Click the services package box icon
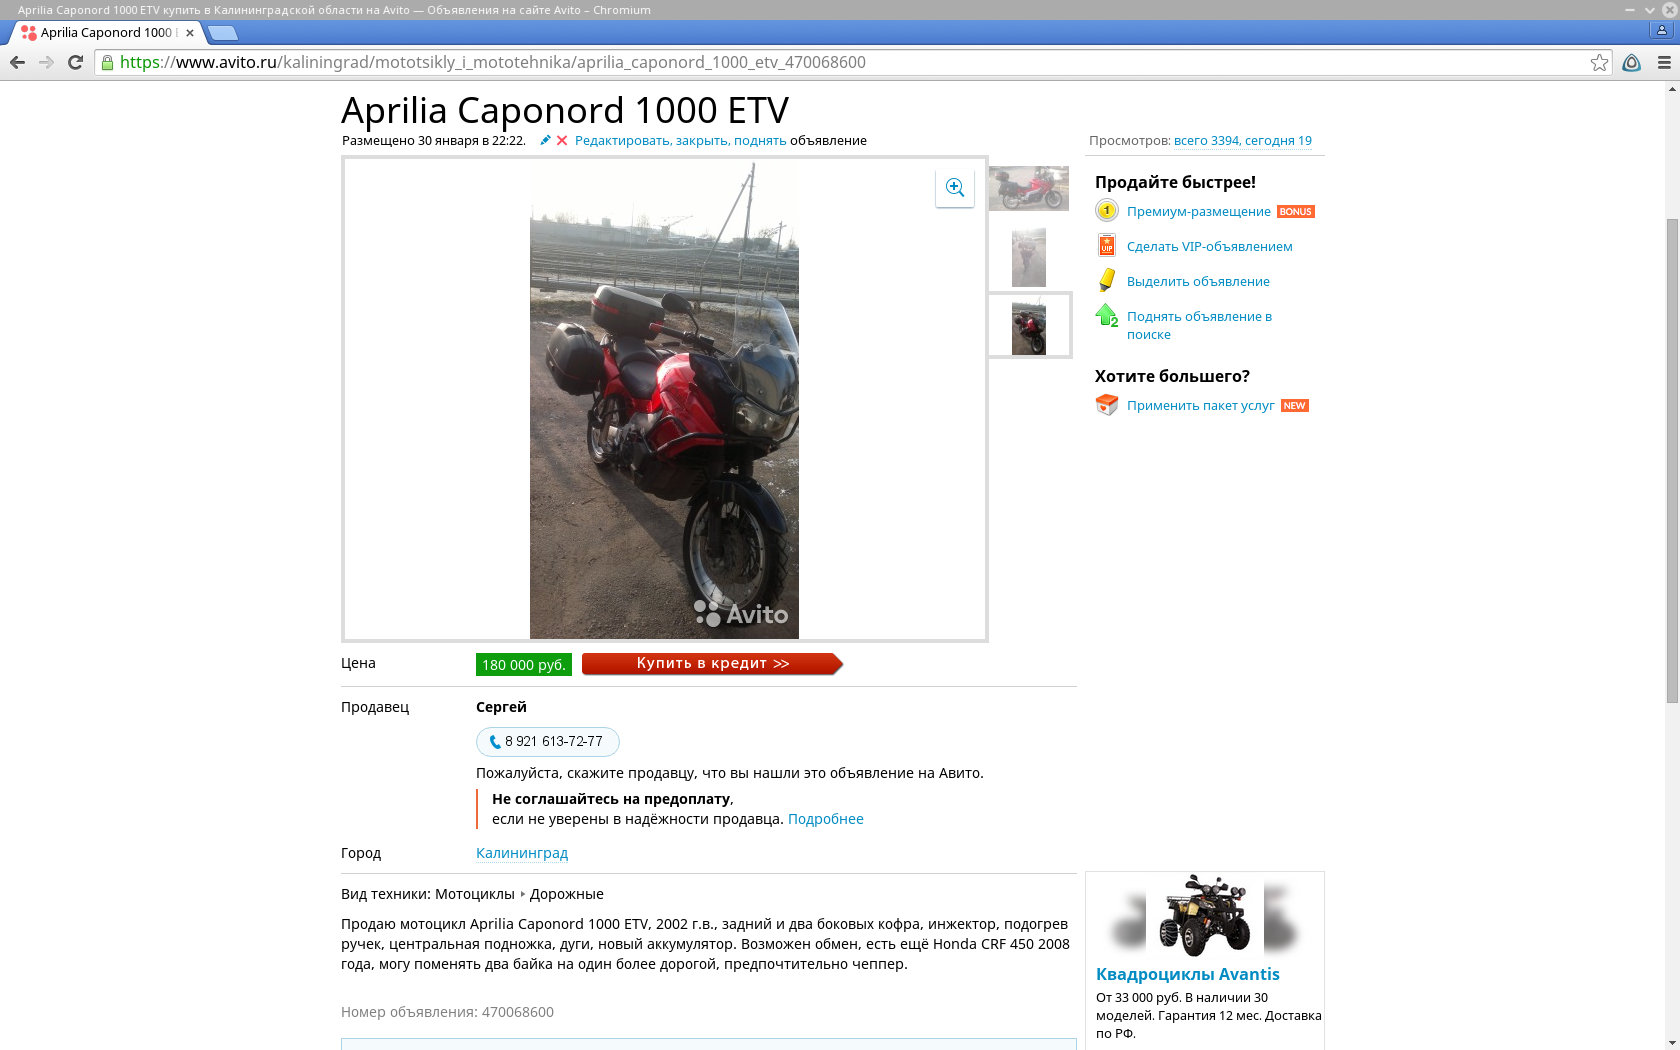The height and width of the screenshot is (1050, 1680). [x=1106, y=405]
